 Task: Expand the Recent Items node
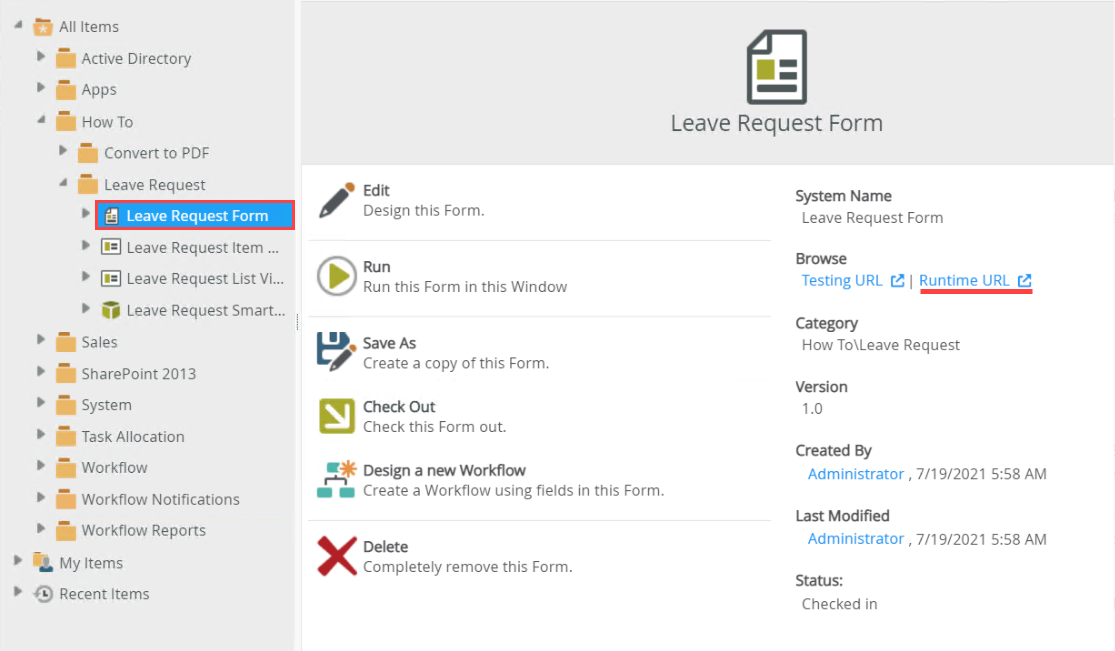[x=18, y=592]
